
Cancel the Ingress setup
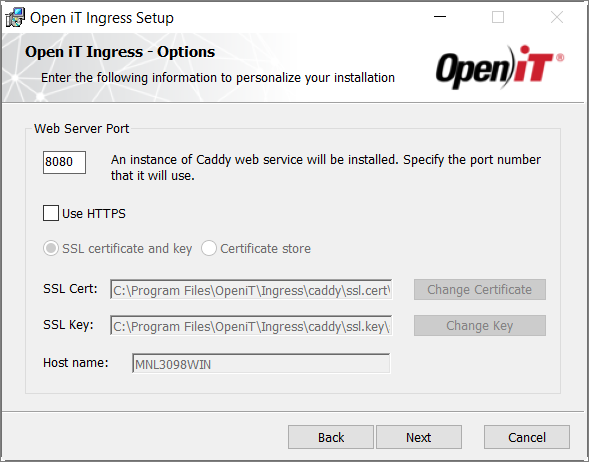pyautogui.click(x=527, y=437)
